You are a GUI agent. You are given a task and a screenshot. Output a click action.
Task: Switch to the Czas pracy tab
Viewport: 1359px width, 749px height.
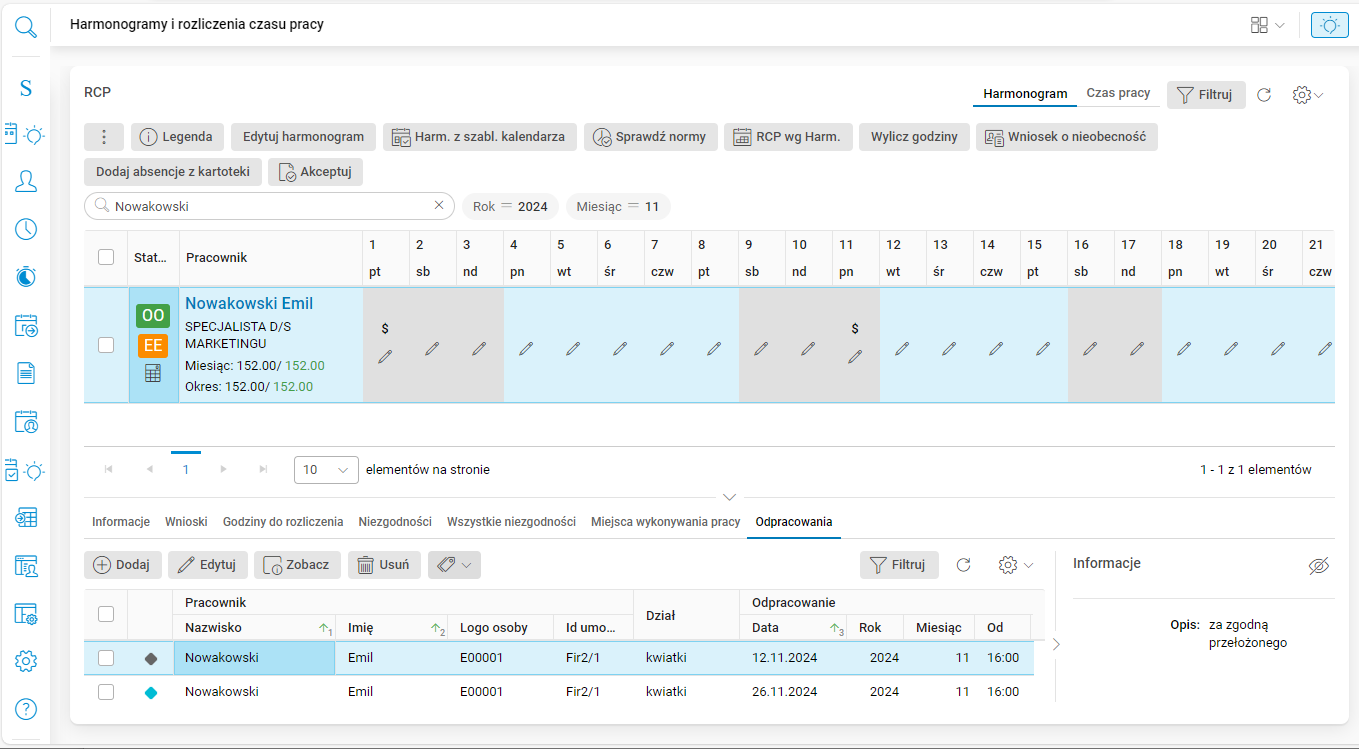(x=1118, y=93)
